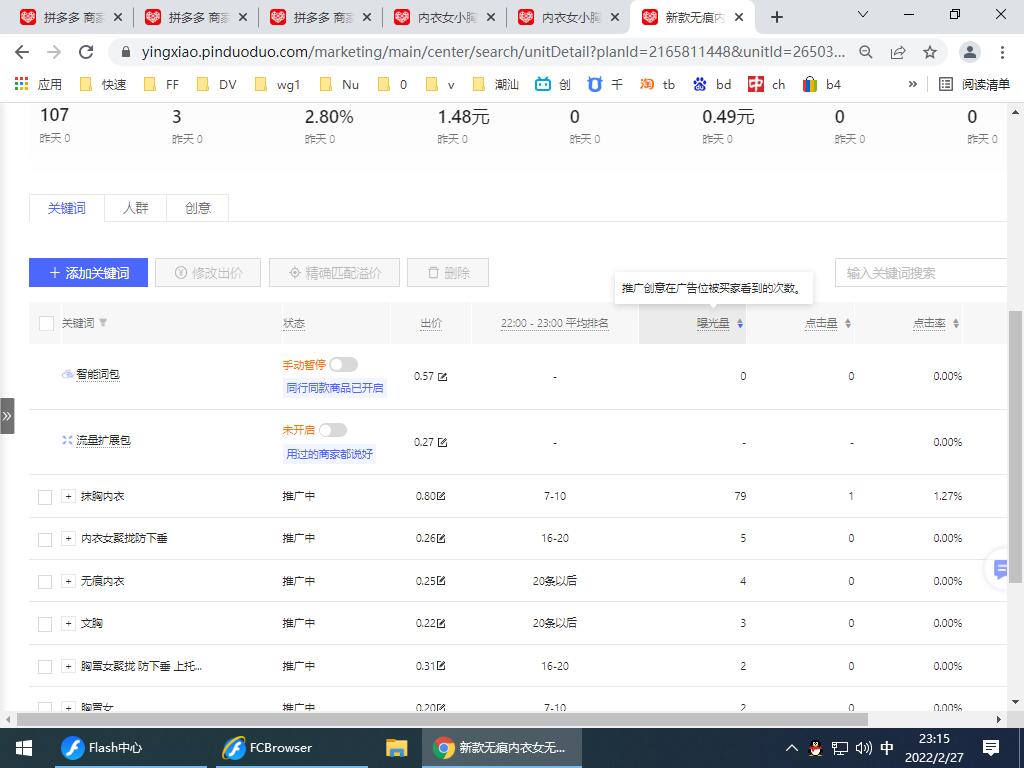Image resolution: width=1024 pixels, height=768 pixels.
Task: Open Chrome profile avatar
Action: [x=970, y=52]
